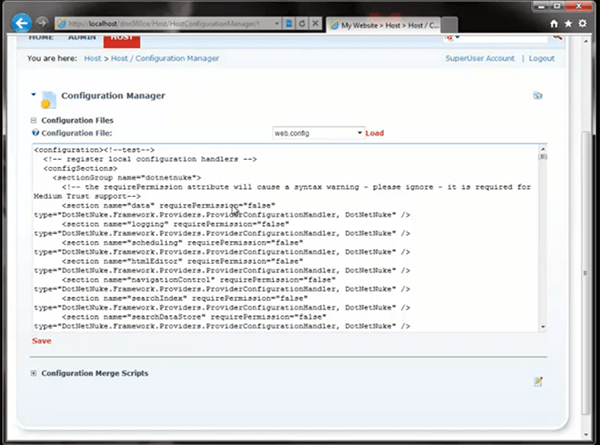Open browser Tools gear icon
Image resolution: width=600 pixels, height=445 pixels.
582,24
